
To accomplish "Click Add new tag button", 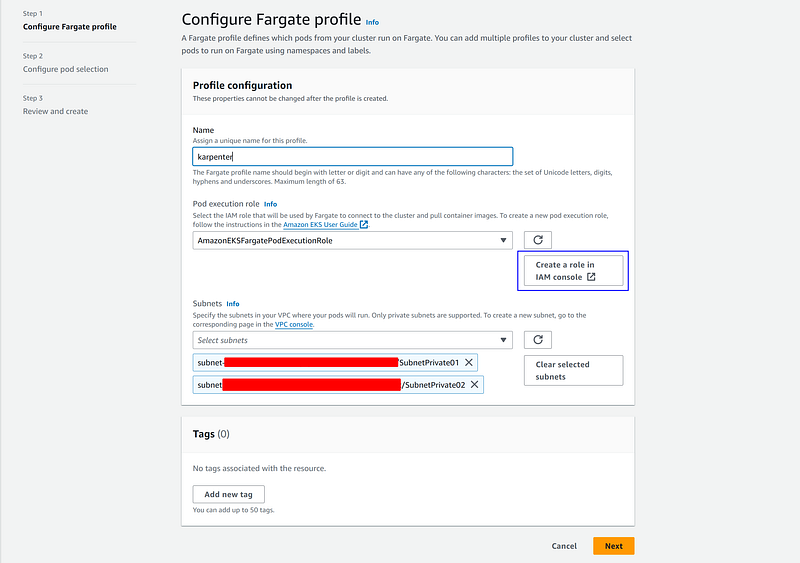I will [229, 494].
